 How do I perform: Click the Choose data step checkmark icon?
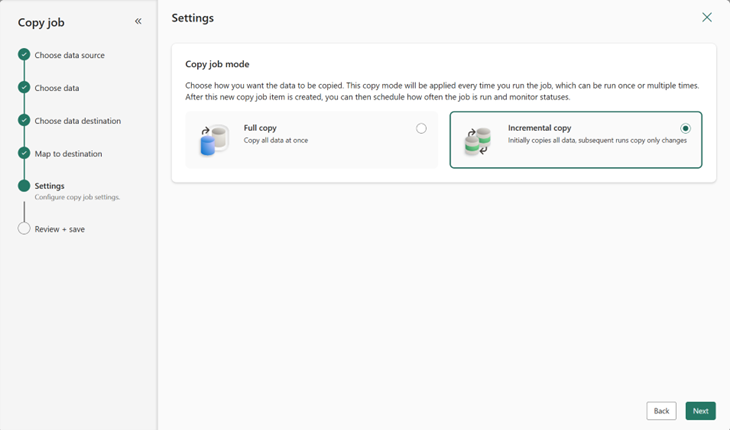[x=24, y=88]
